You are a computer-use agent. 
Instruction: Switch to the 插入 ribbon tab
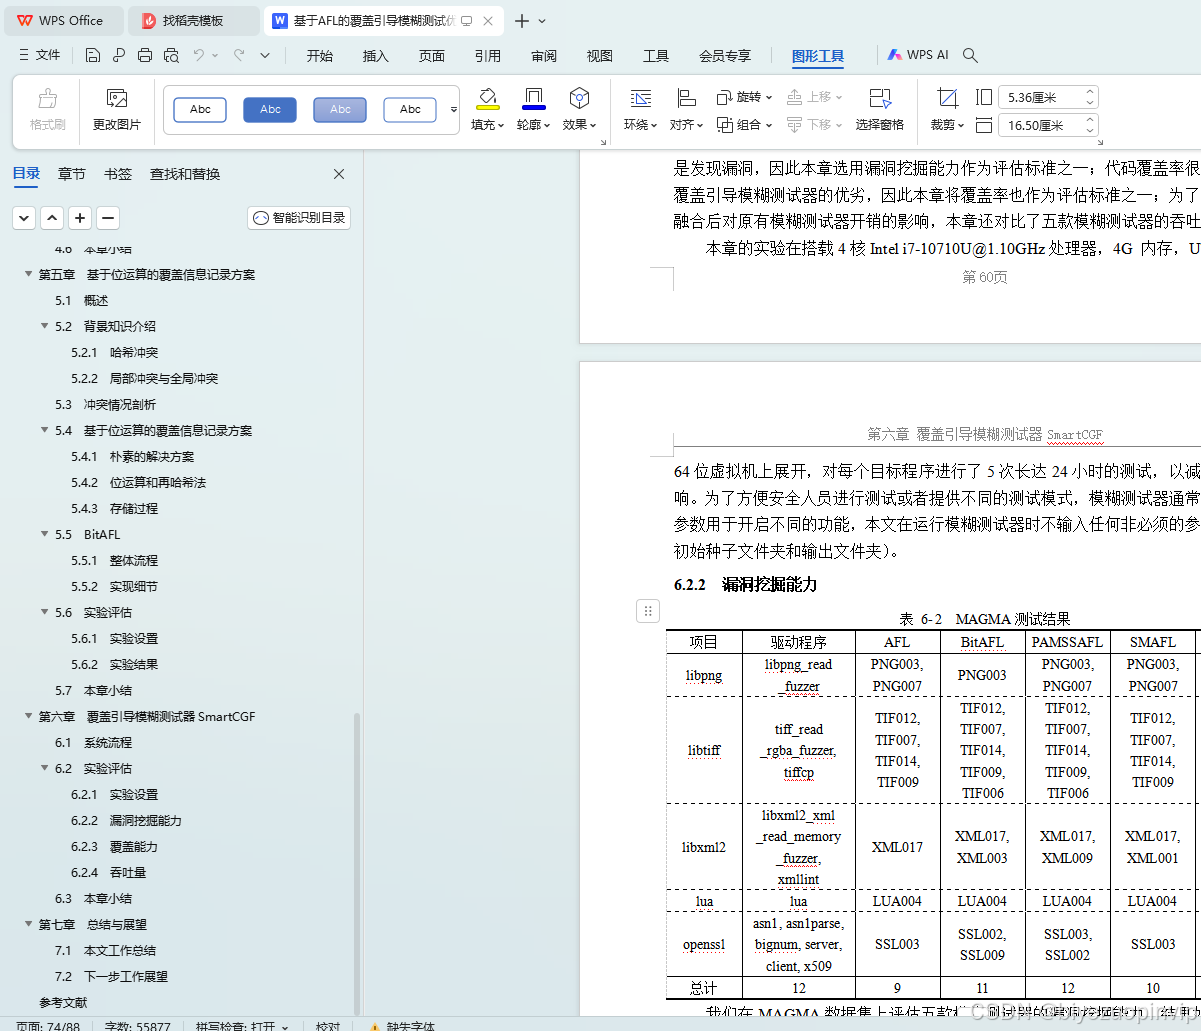tap(375, 57)
